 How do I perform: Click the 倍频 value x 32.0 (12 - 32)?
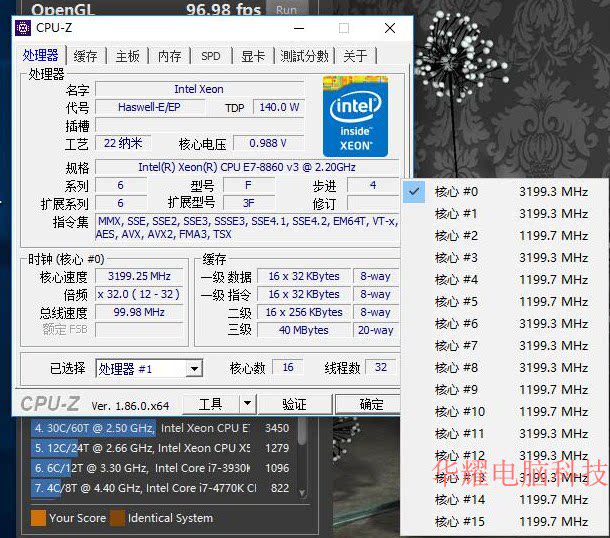139,294
